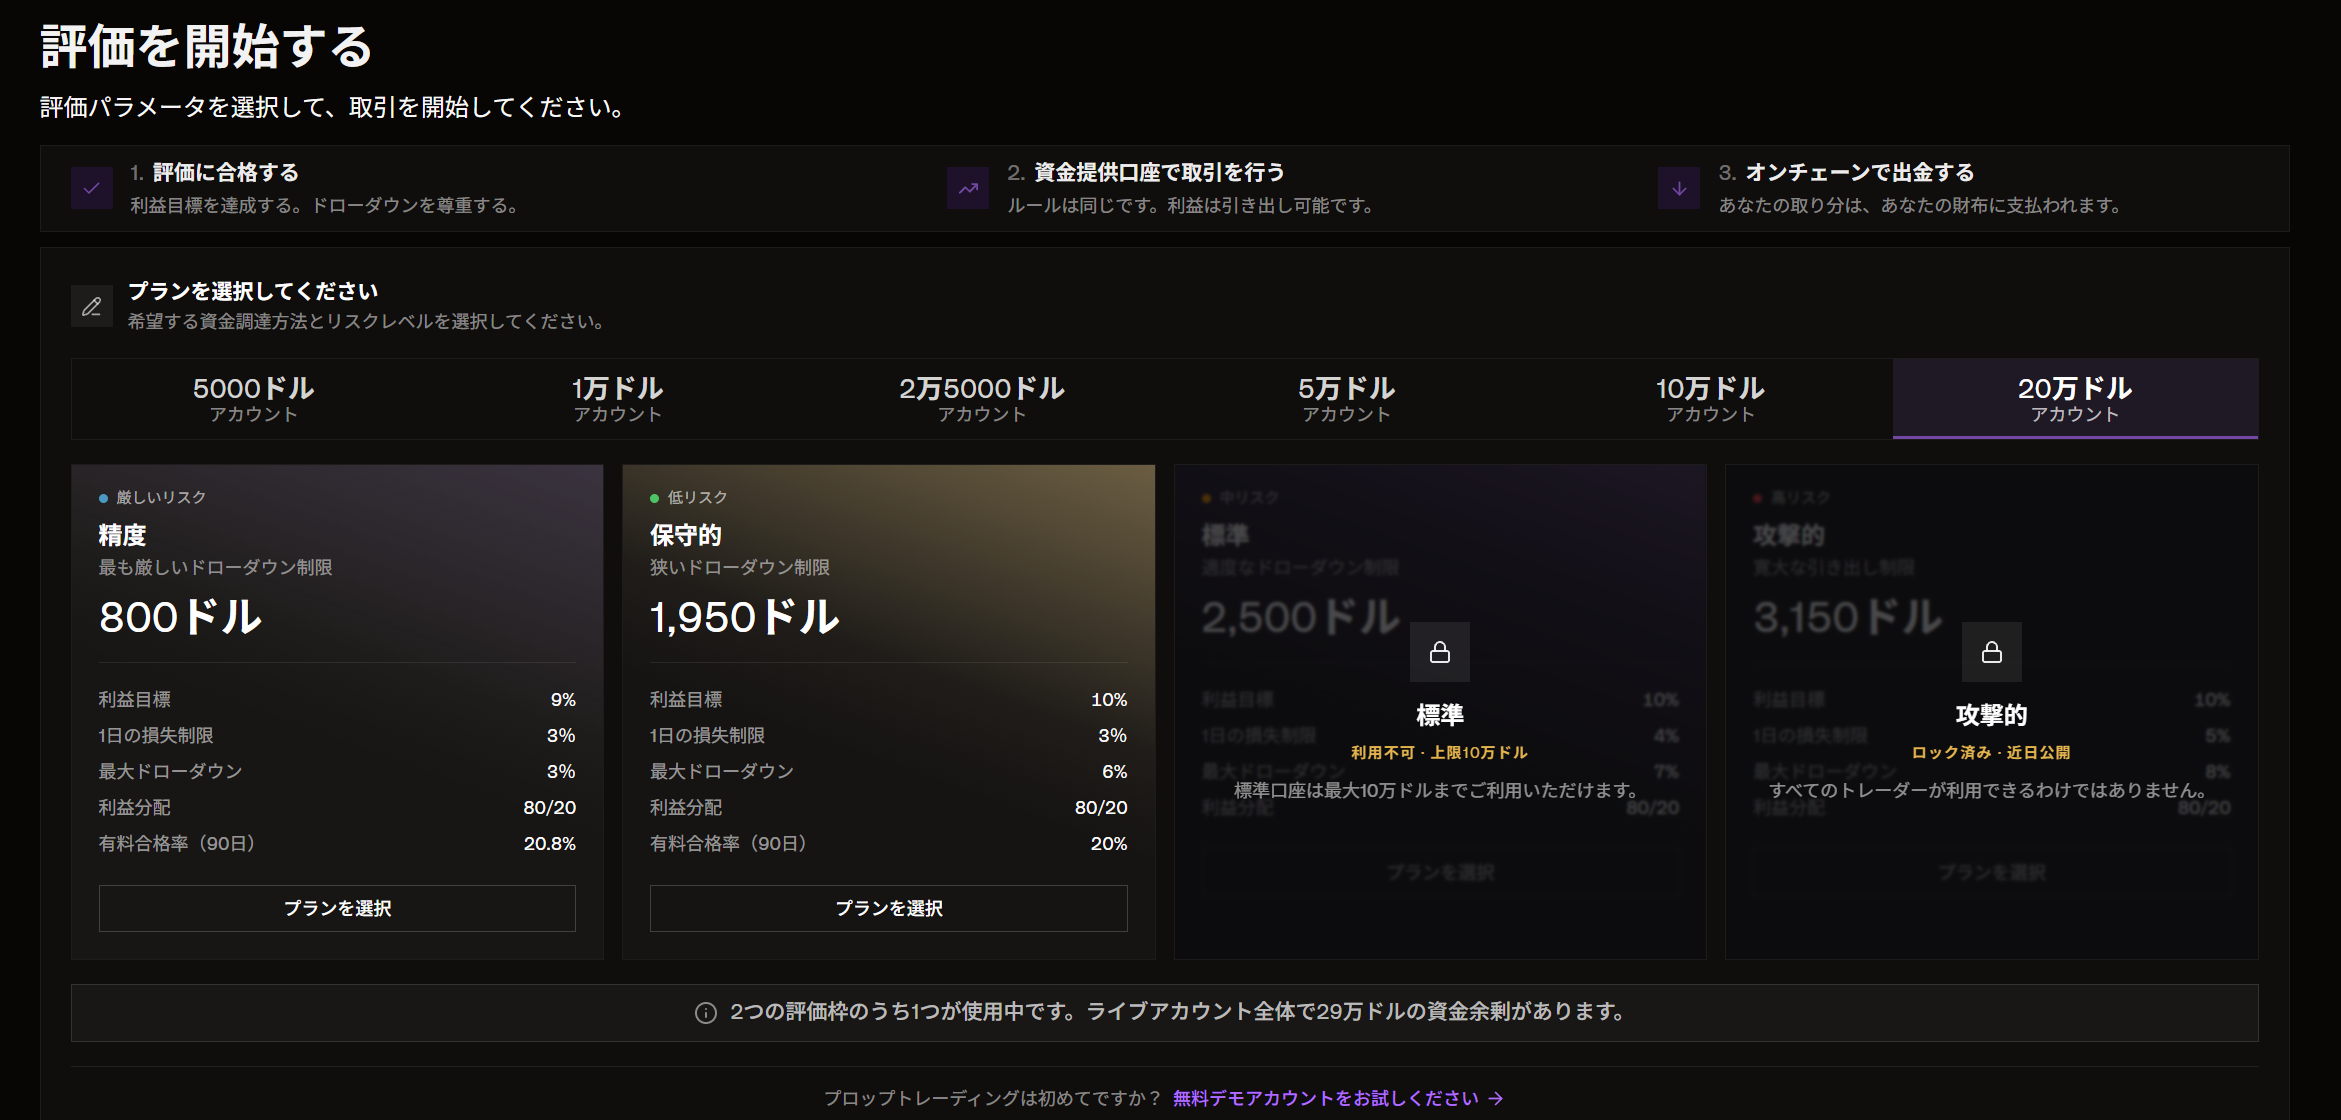Click the 1,950ドル price on the 保守的 plan
Screen dimensions: 2341x1120
point(745,617)
